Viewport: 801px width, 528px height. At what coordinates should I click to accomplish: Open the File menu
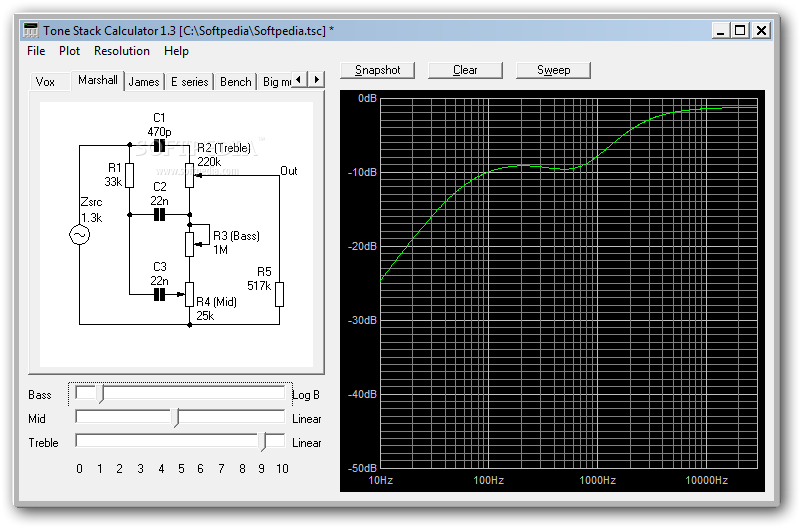(x=36, y=51)
